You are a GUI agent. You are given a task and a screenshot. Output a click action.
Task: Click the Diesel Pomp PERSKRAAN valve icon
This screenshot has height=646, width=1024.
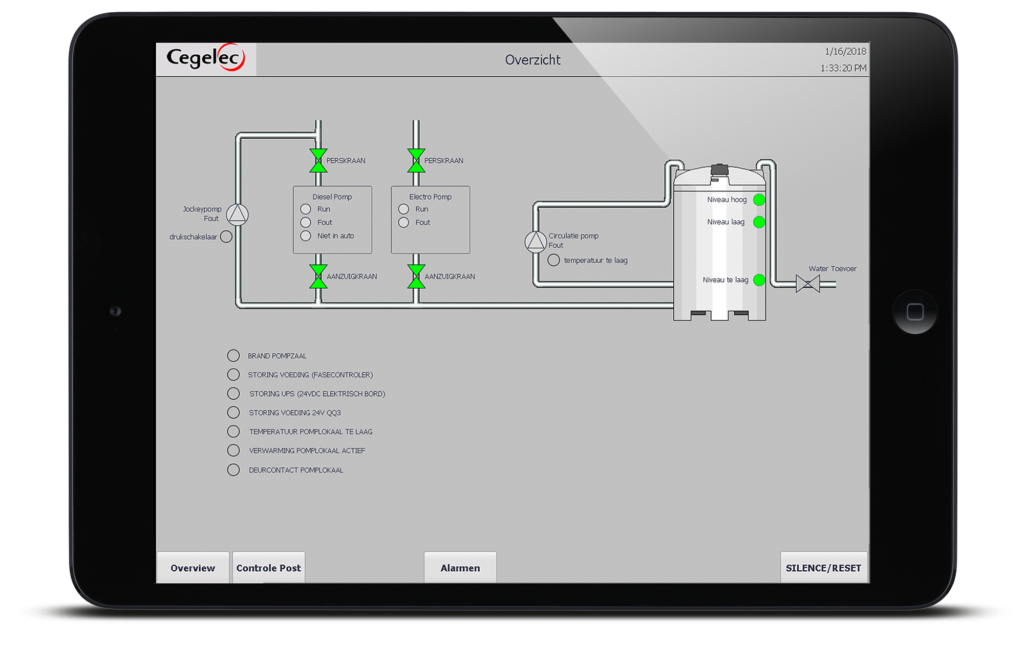pos(318,161)
